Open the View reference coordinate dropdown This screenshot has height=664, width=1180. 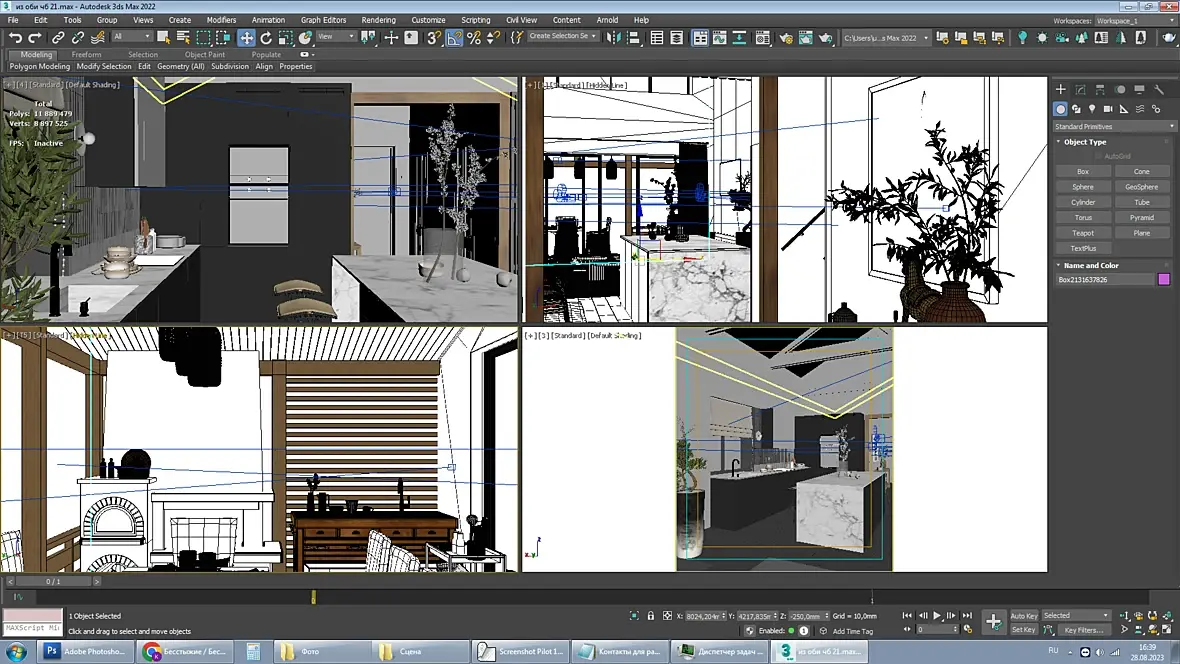tap(336, 37)
